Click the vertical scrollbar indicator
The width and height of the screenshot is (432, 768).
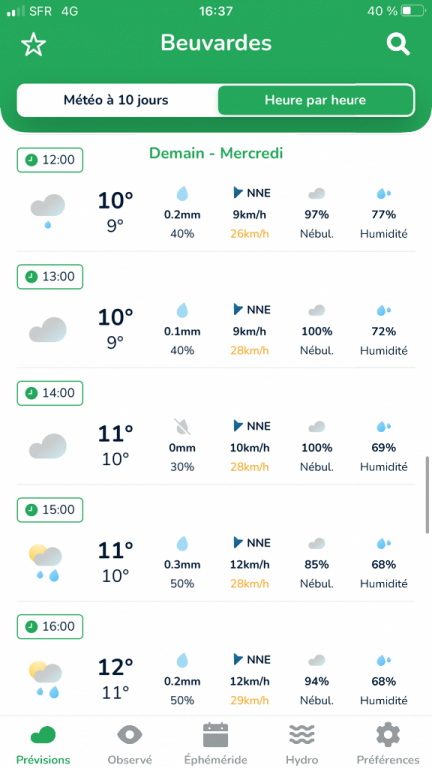click(x=427, y=495)
